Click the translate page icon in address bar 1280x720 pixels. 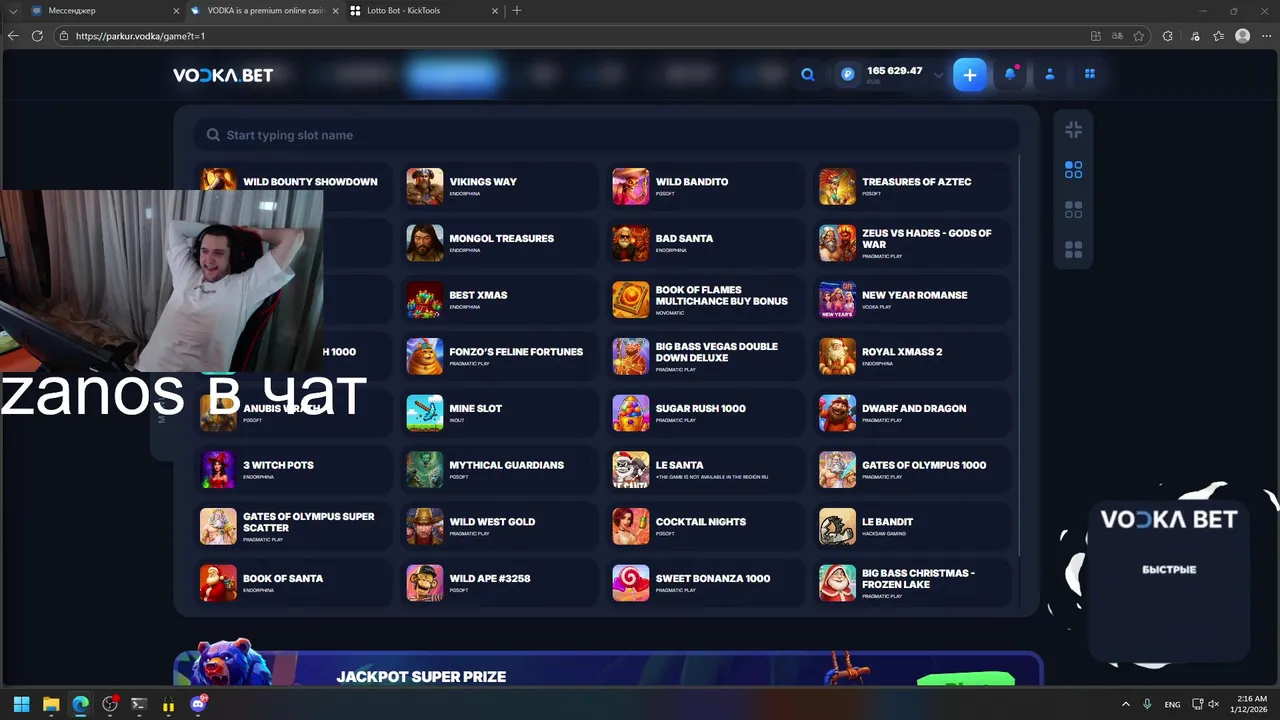click(x=1118, y=36)
